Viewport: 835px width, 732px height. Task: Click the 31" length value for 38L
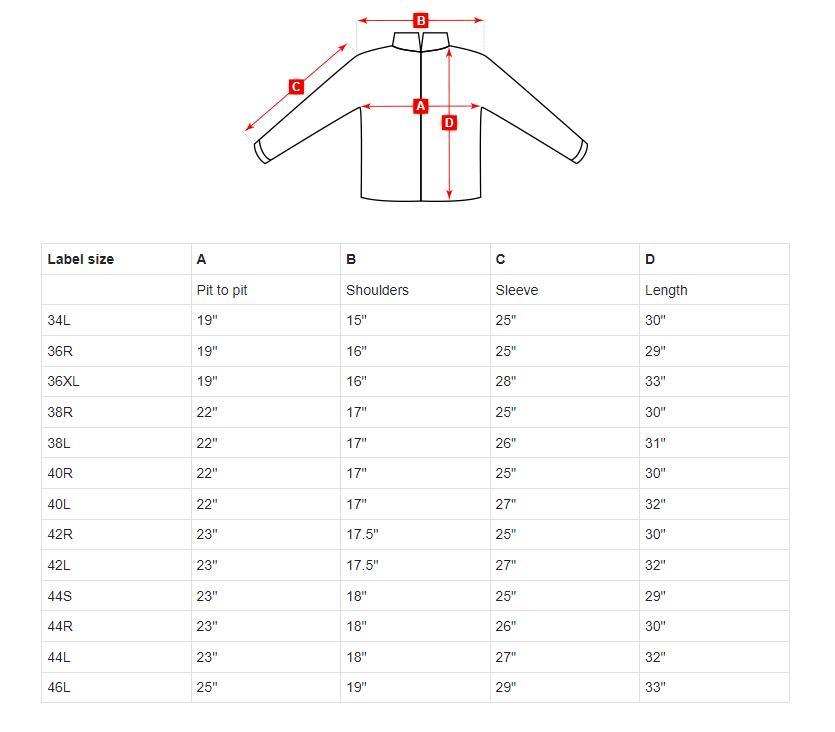(x=655, y=443)
